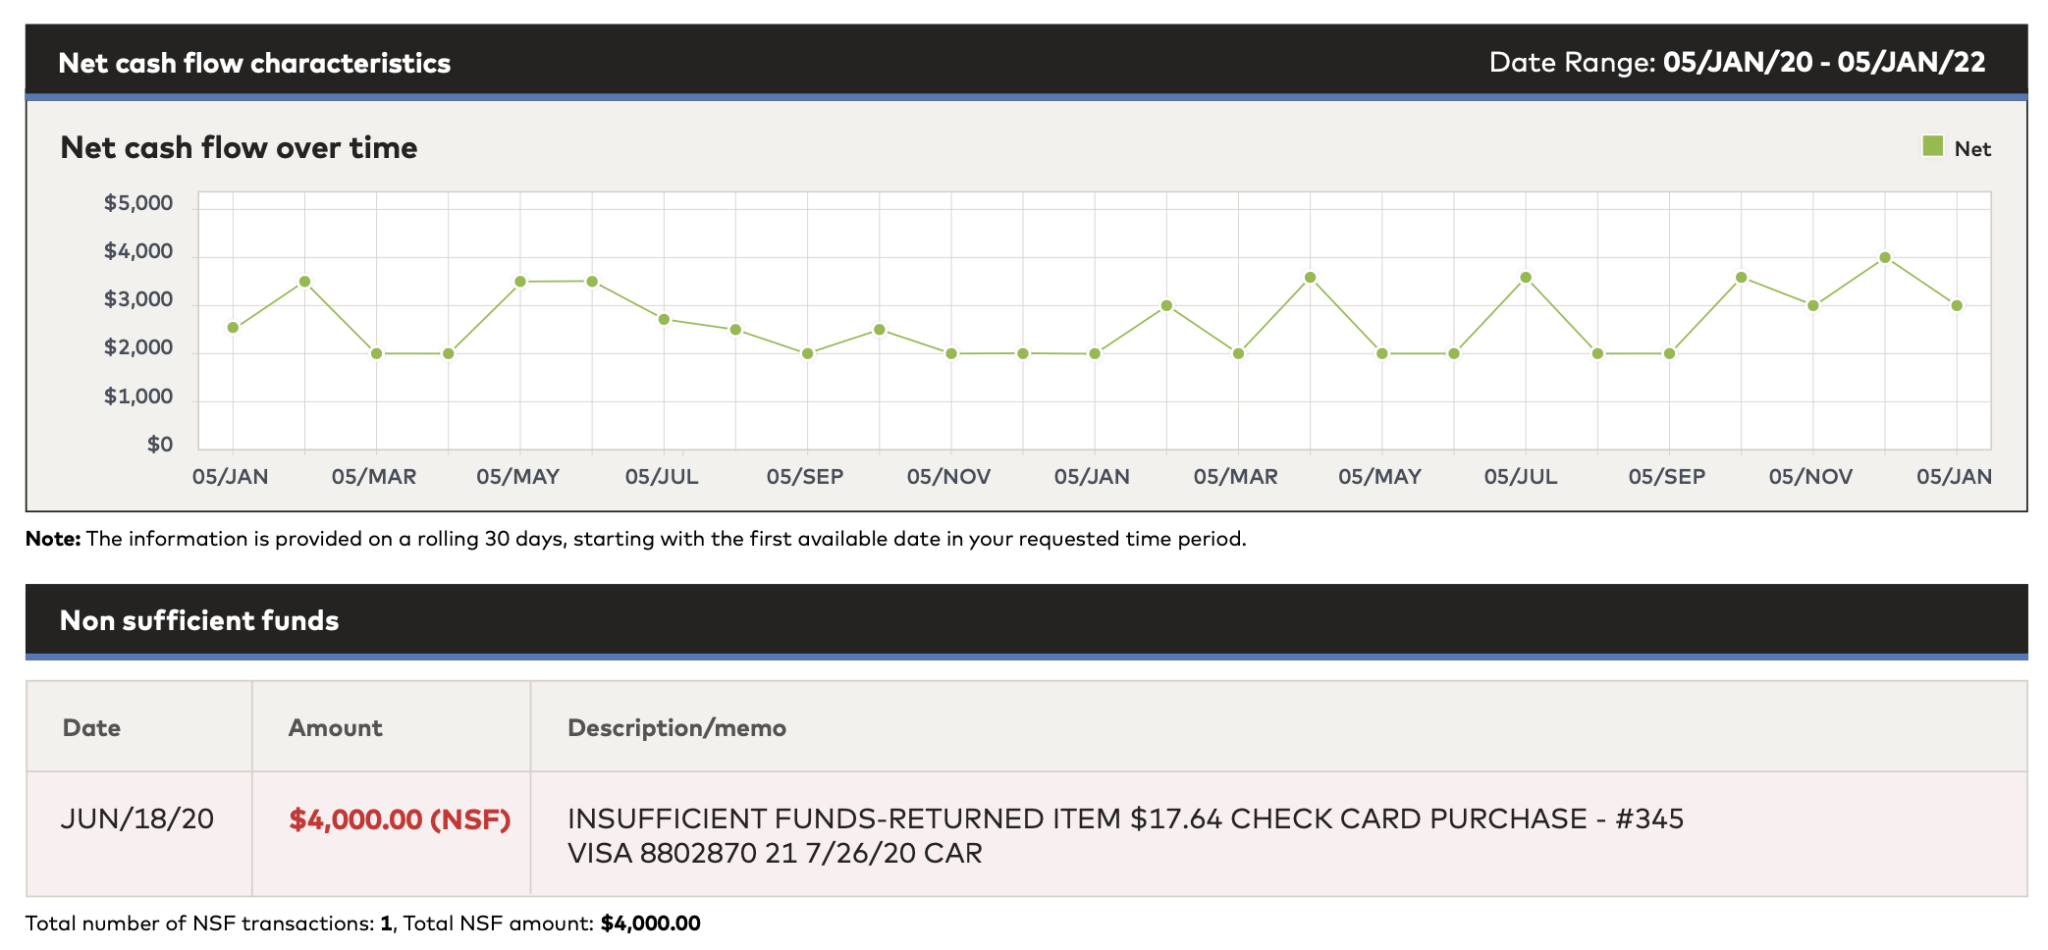Click the Net legend text label
Viewport: 2048px width, 950px height.
(1972, 149)
